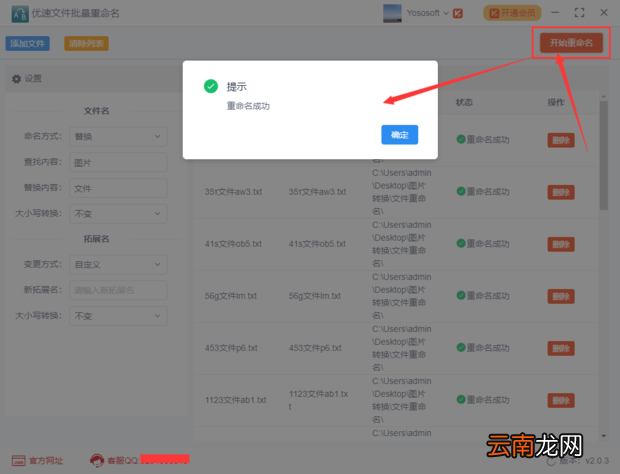Click the 操作 column header
620x474 pixels.
(x=556, y=102)
